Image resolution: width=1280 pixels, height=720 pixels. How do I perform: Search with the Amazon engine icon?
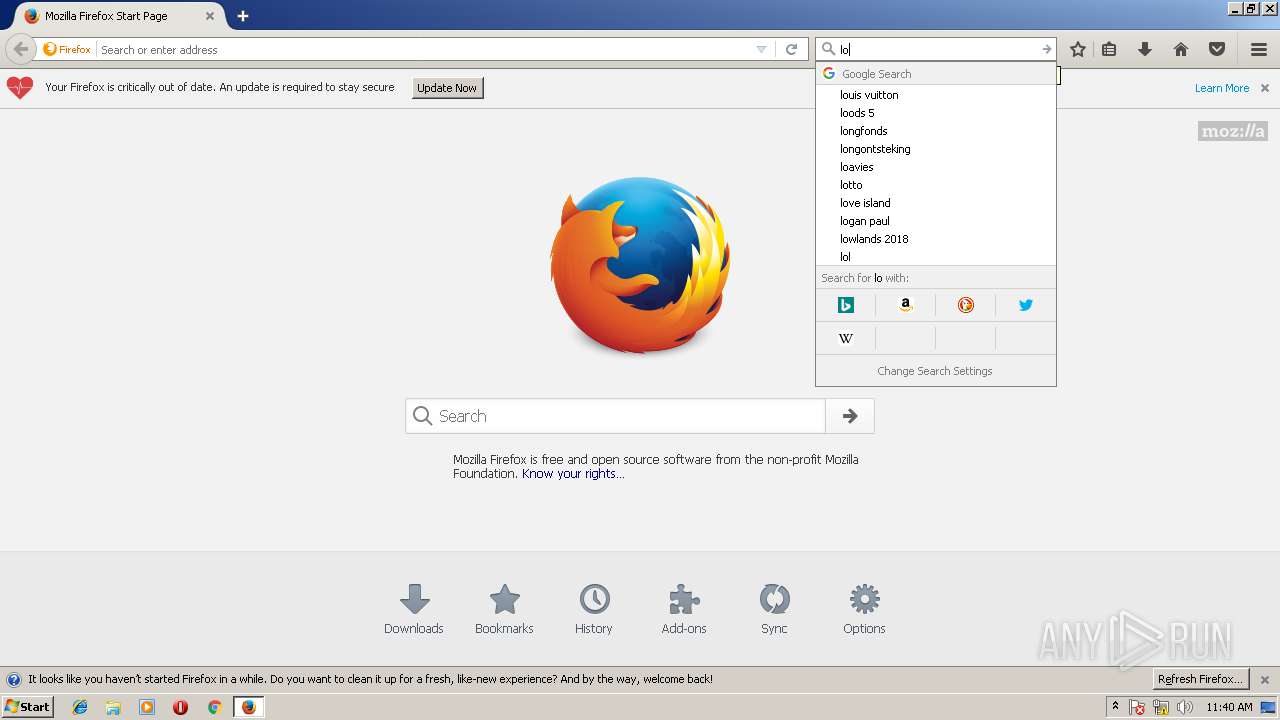tap(906, 305)
